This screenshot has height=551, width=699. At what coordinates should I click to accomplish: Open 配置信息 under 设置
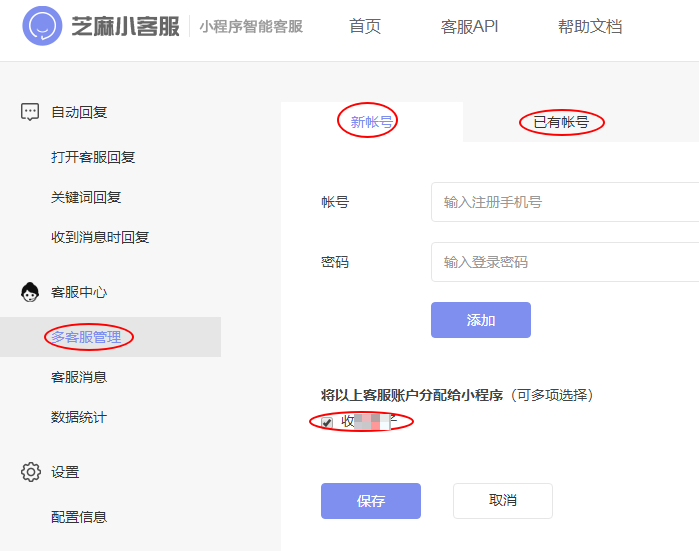[79, 517]
